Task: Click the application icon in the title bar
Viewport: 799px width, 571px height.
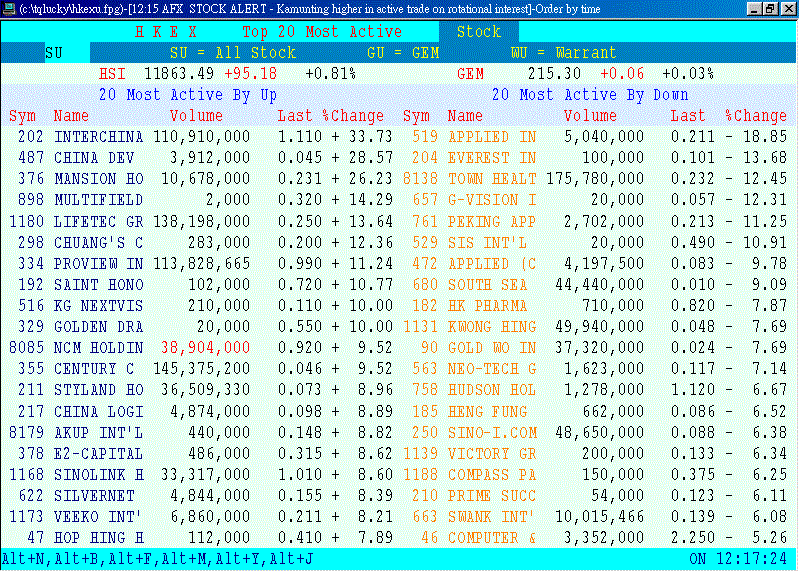Action: point(9,9)
